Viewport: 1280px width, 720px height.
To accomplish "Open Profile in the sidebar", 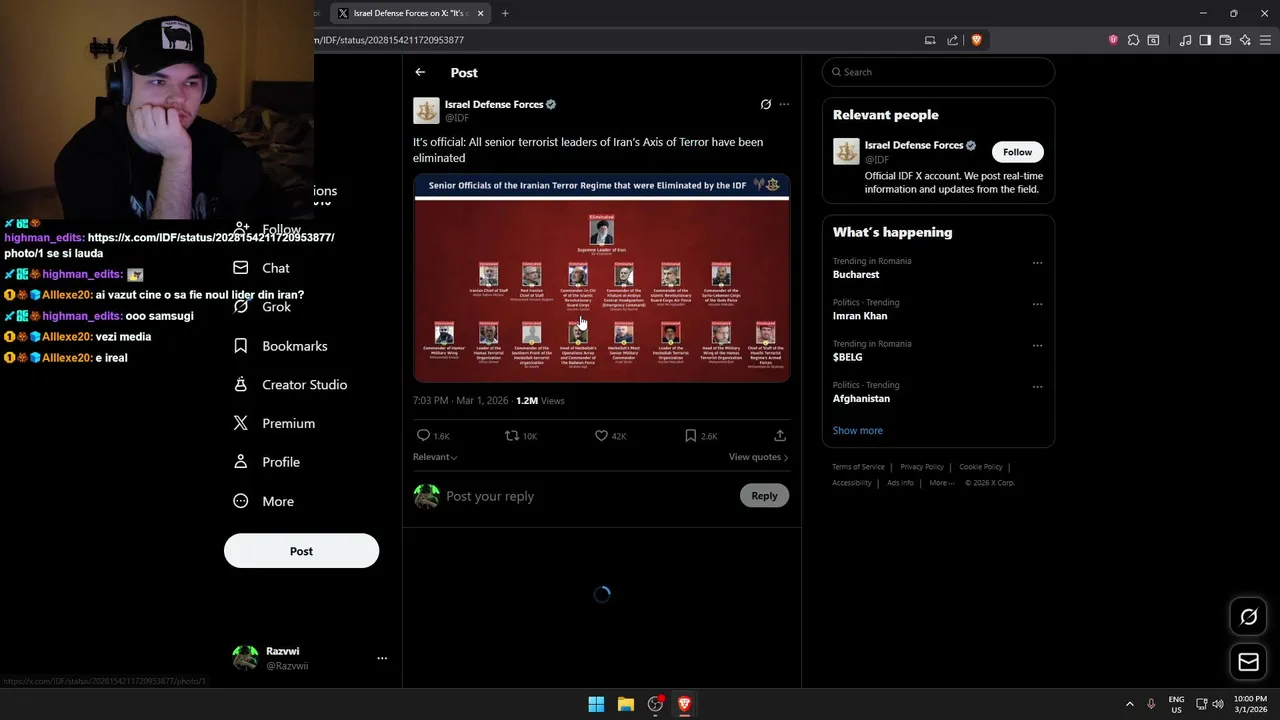I will click(266, 462).
